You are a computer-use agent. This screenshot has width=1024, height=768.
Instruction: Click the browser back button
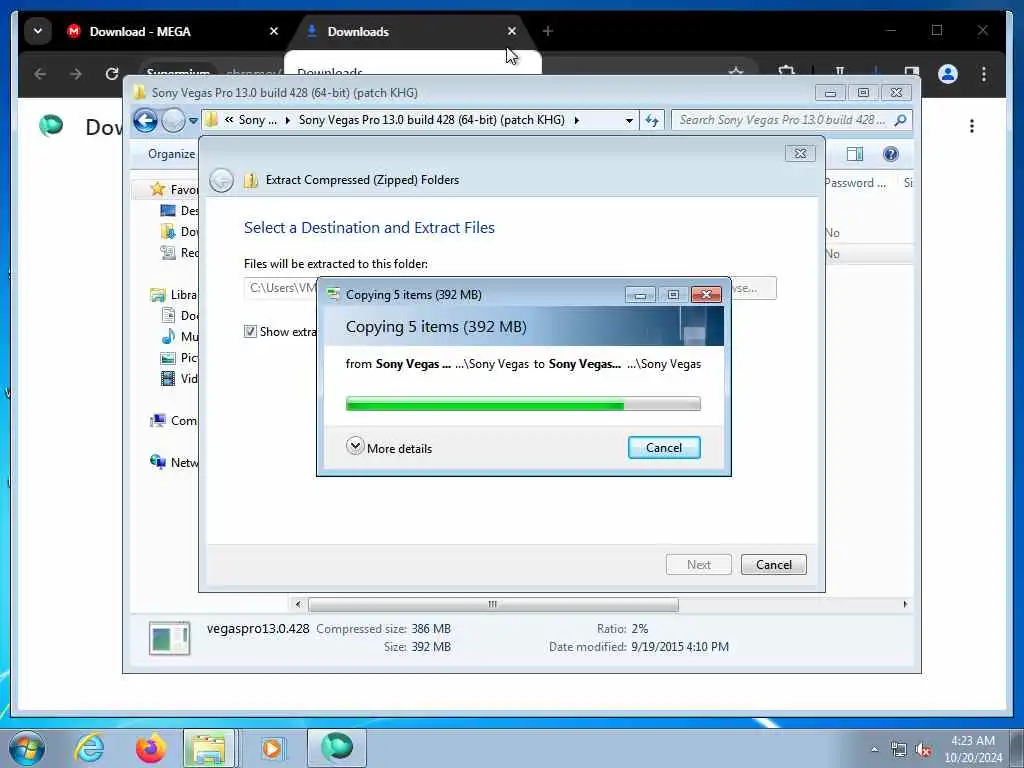pos(40,74)
